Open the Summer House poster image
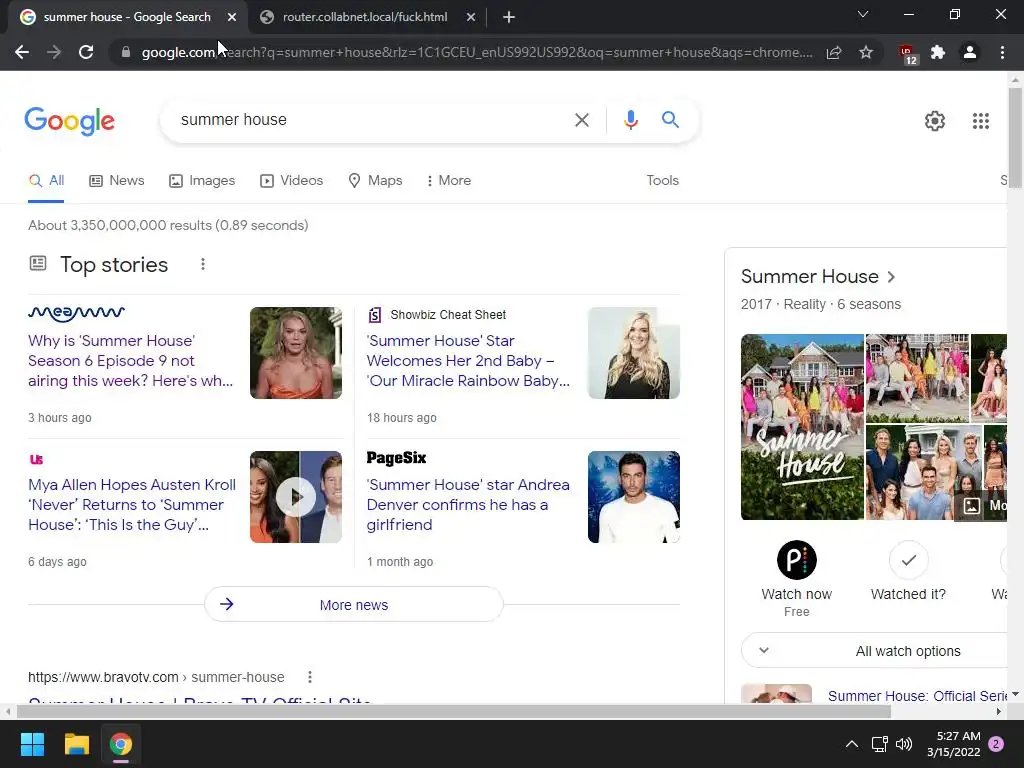1024x768 pixels. pyautogui.click(x=802, y=427)
